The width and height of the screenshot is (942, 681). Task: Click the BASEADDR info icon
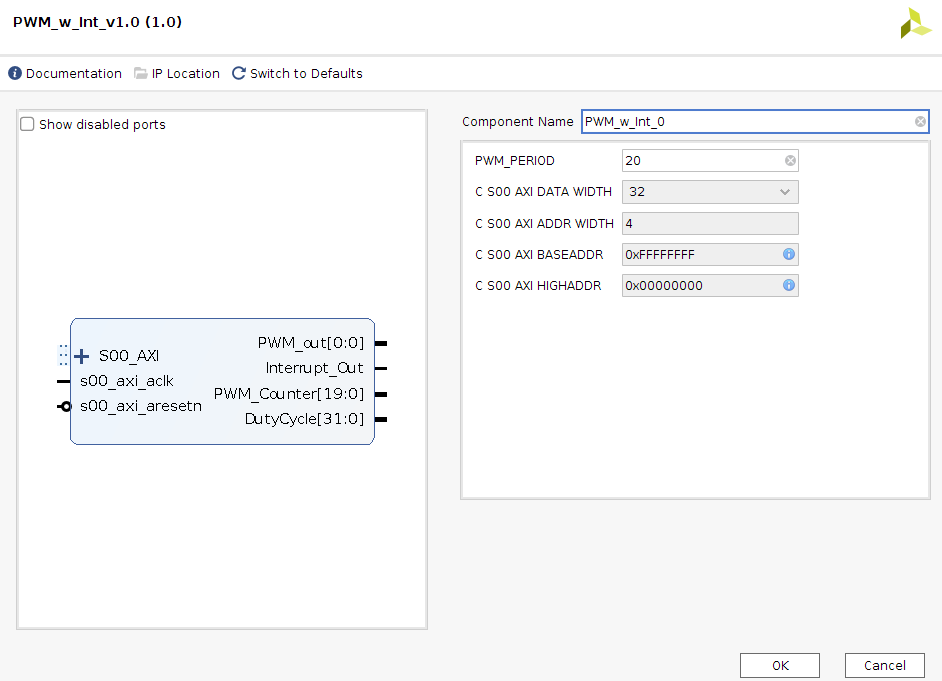[x=789, y=255]
